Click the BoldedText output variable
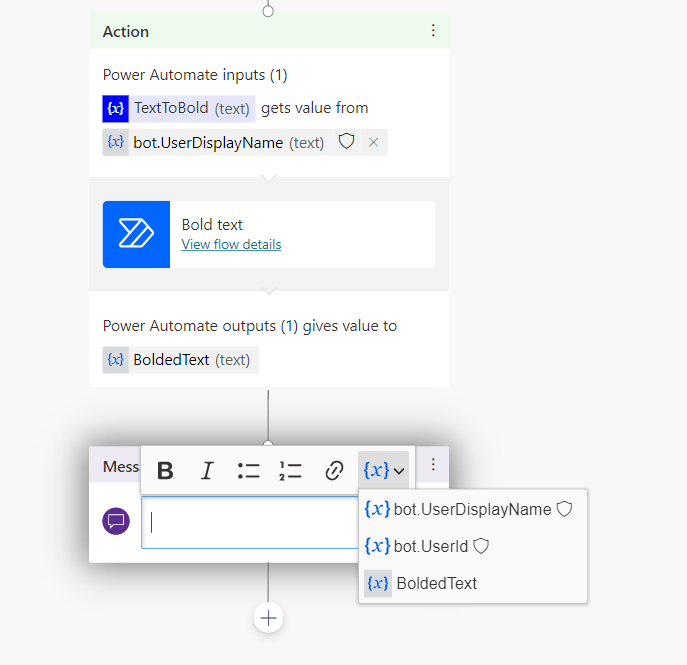 [x=180, y=360]
